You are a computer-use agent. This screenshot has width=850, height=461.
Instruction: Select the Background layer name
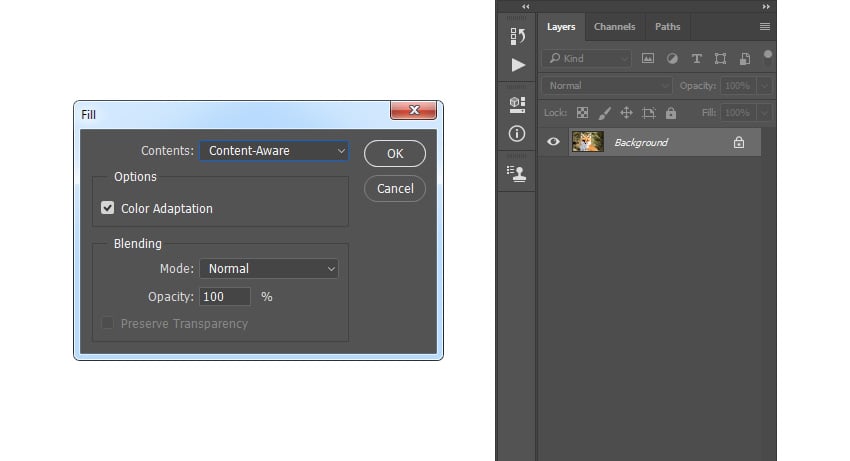(x=641, y=143)
